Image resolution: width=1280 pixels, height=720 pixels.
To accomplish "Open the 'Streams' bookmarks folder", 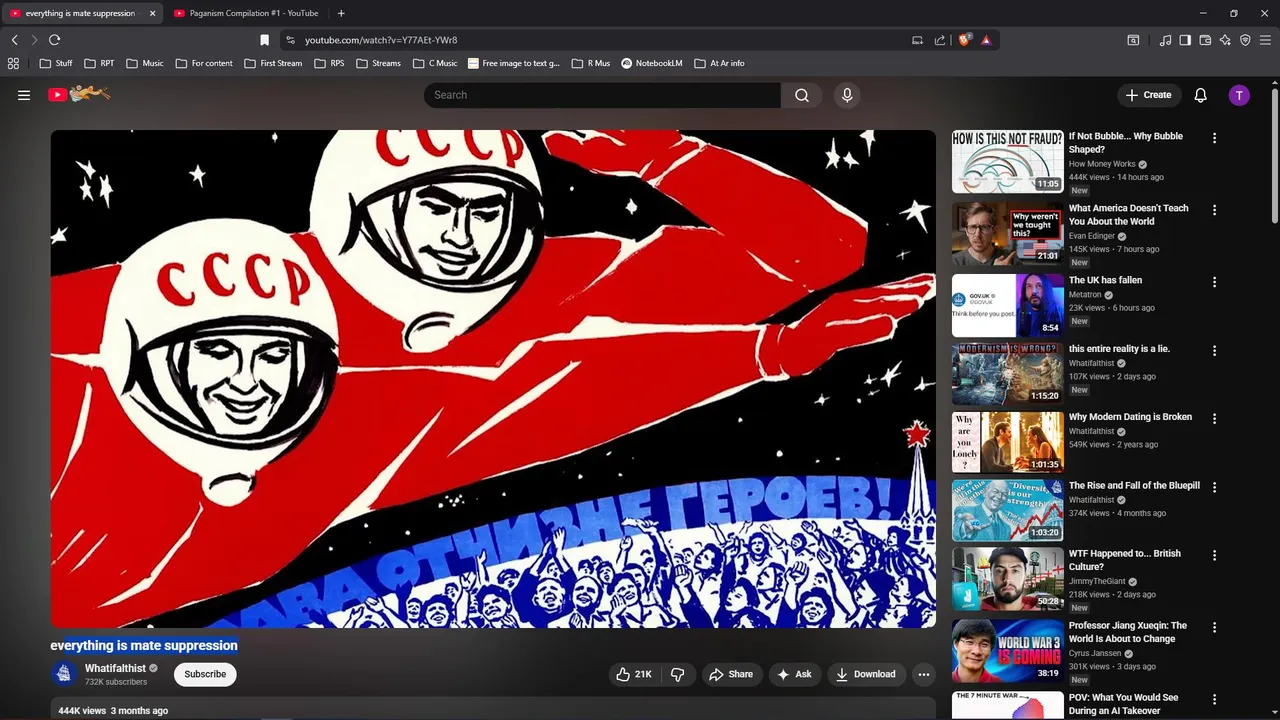I will (378, 63).
